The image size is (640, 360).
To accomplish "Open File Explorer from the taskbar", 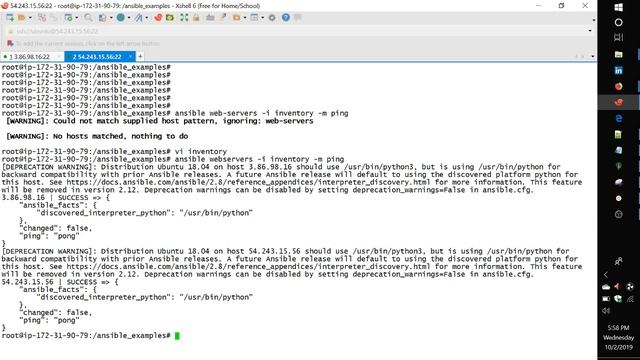I will [618, 54].
